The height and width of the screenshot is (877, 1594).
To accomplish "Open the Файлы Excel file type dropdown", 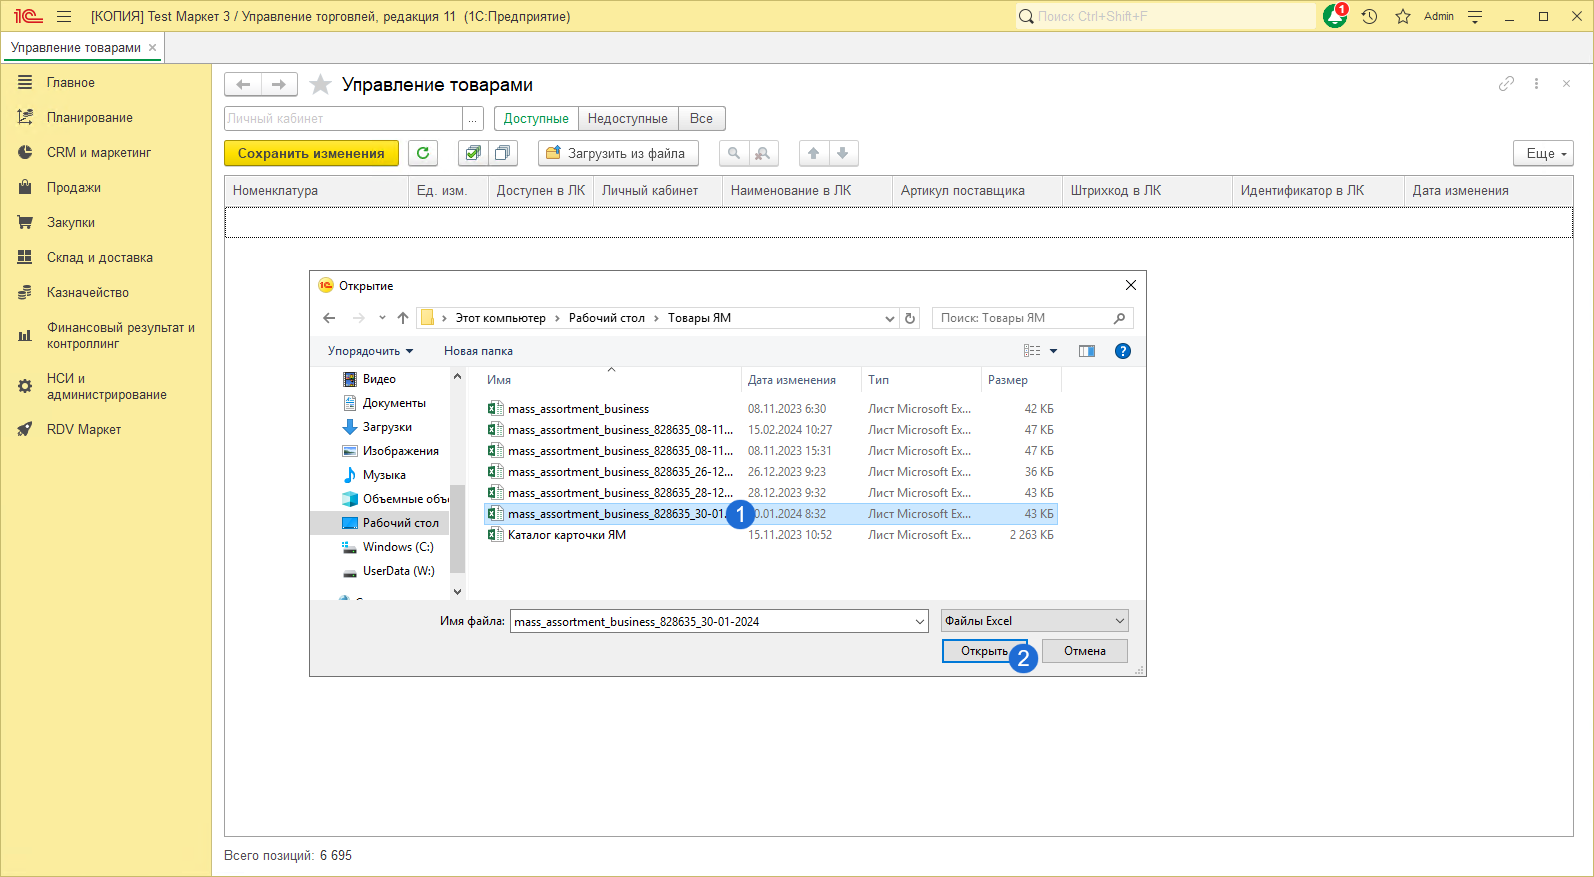I will [x=1034, y=621].
